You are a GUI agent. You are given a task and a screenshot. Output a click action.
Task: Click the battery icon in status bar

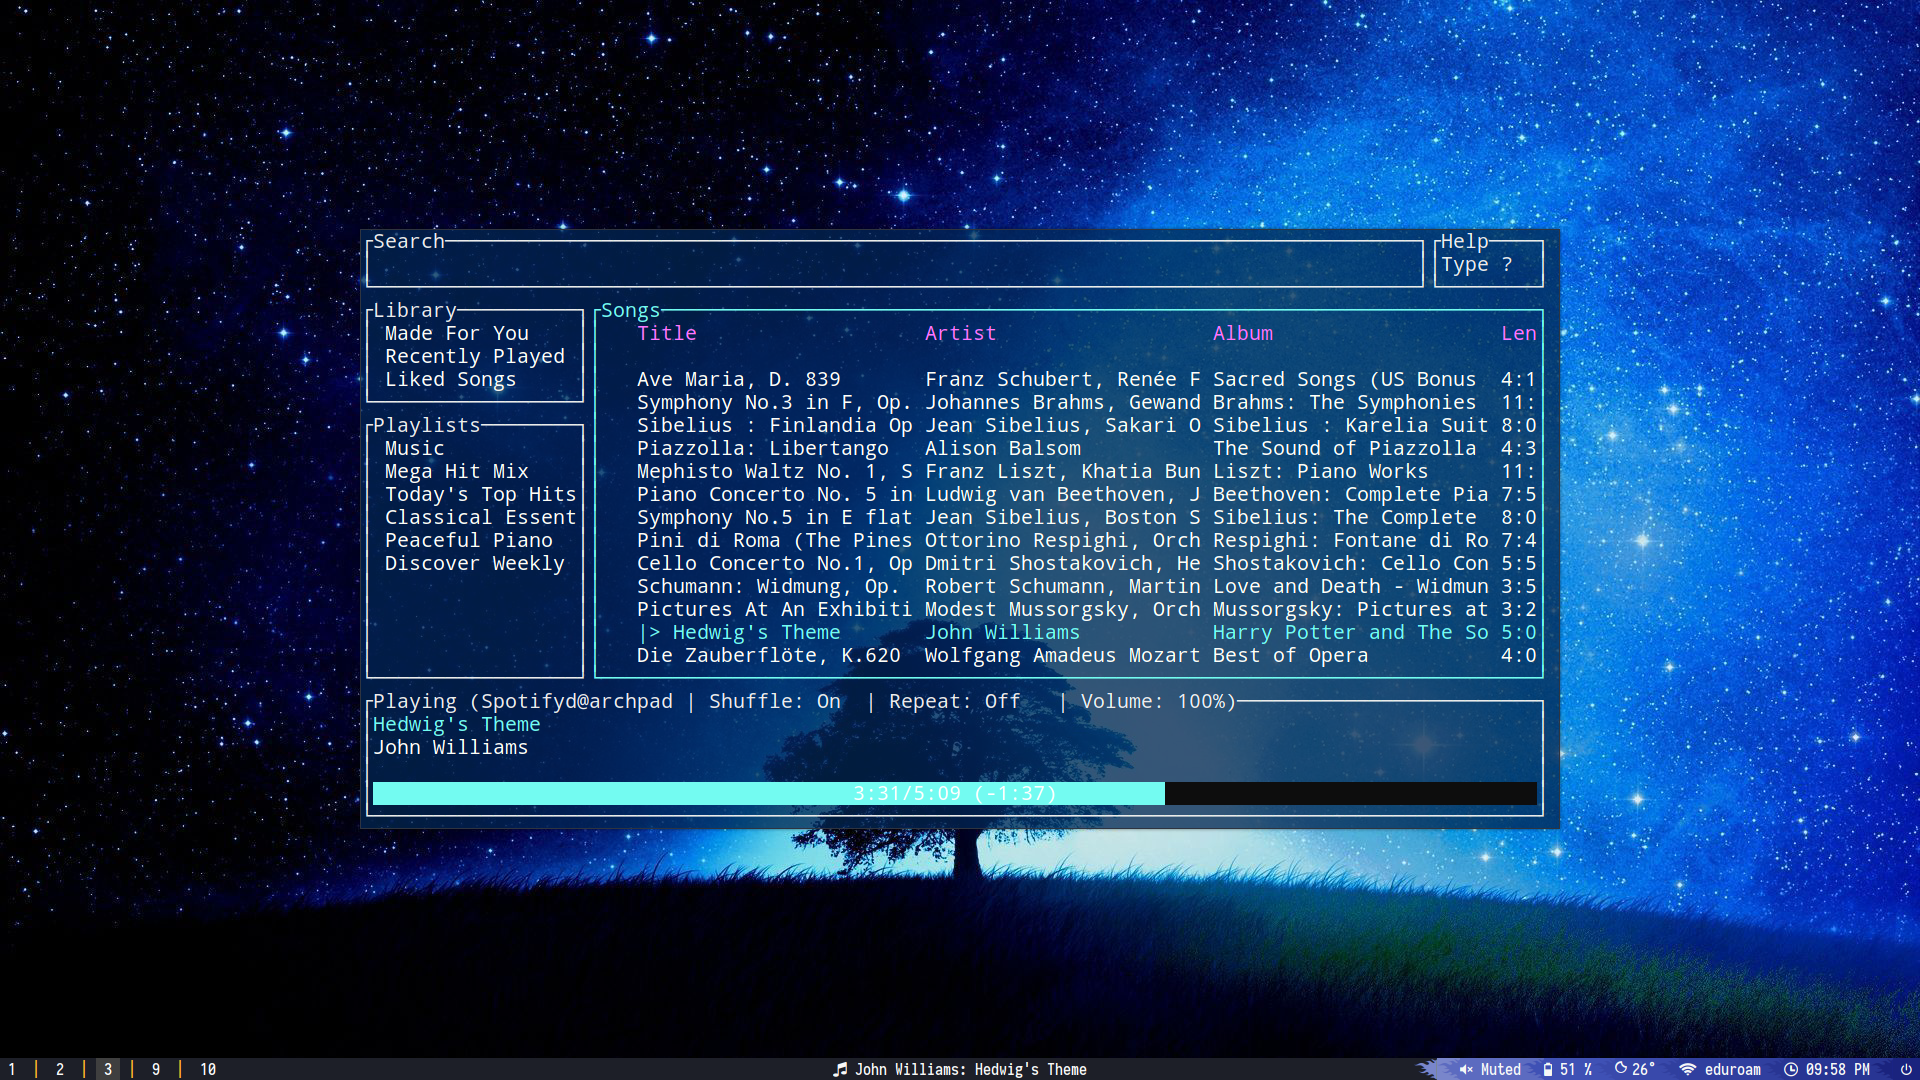pyautogui.click(x=1548, y=1069)
